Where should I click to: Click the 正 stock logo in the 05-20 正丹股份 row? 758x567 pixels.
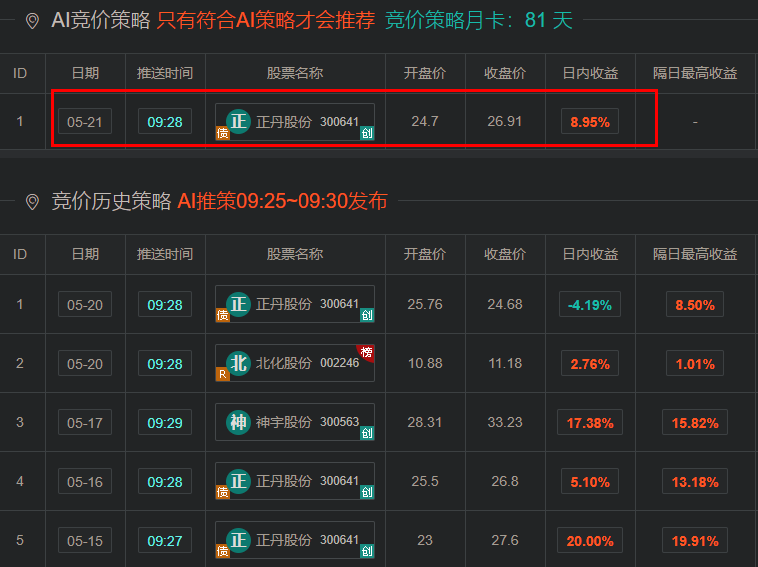click(x=238, y=304)
